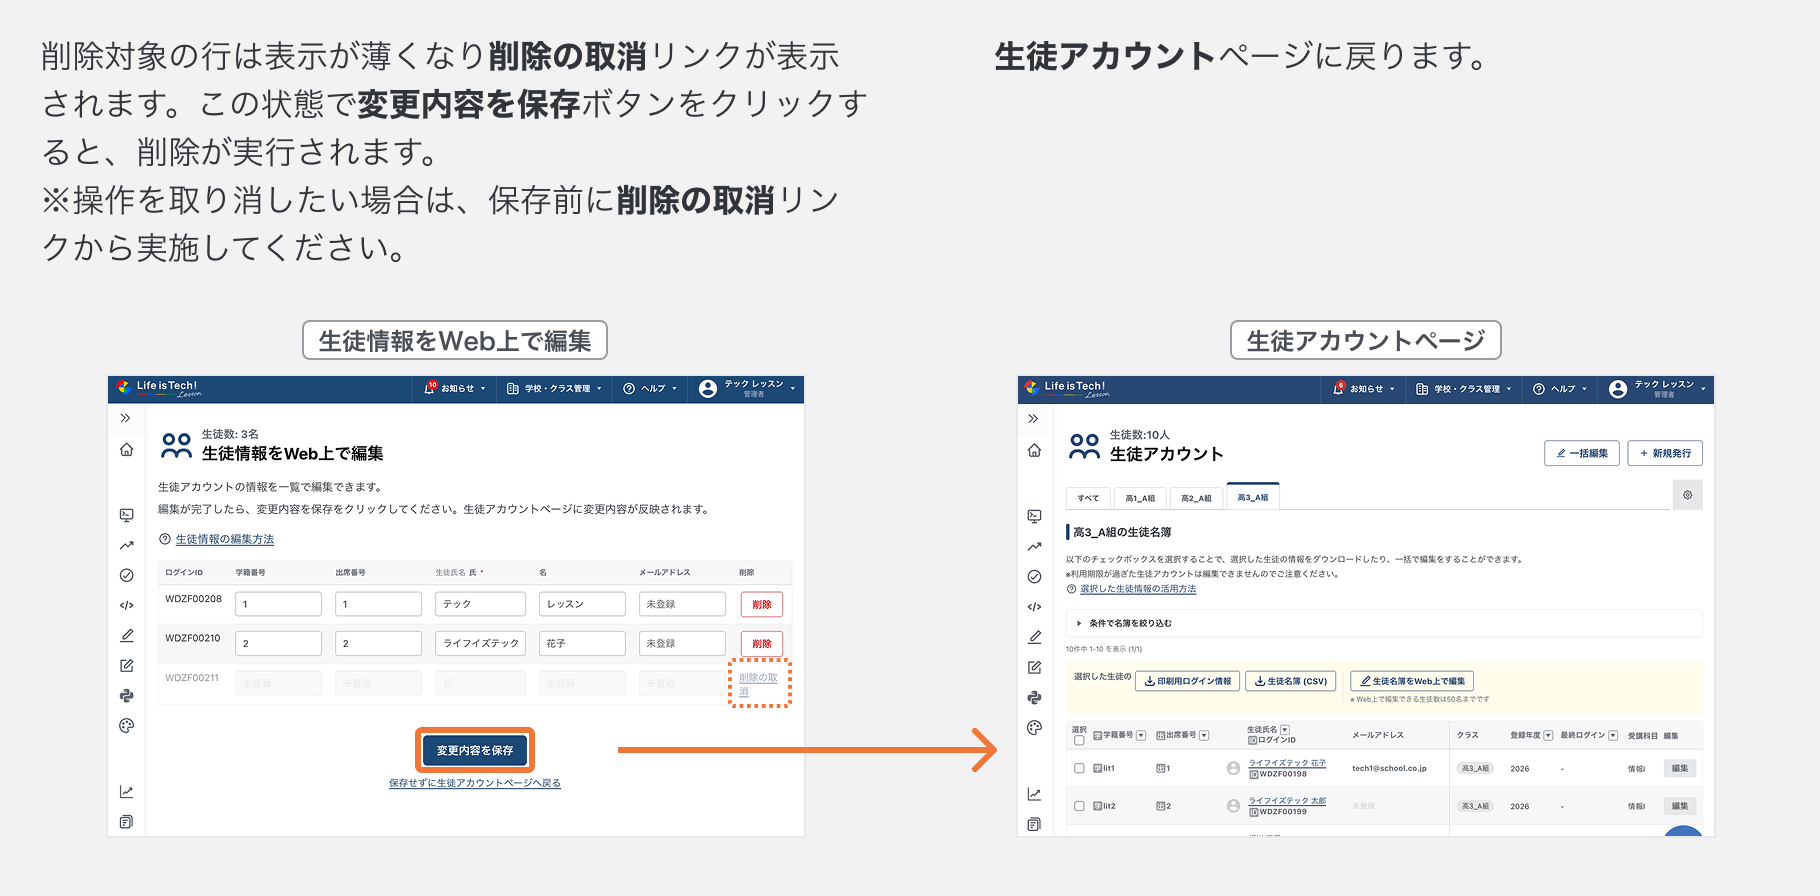Open the 学籍番号 column sort dropdown

click(x=1141, y=735)
